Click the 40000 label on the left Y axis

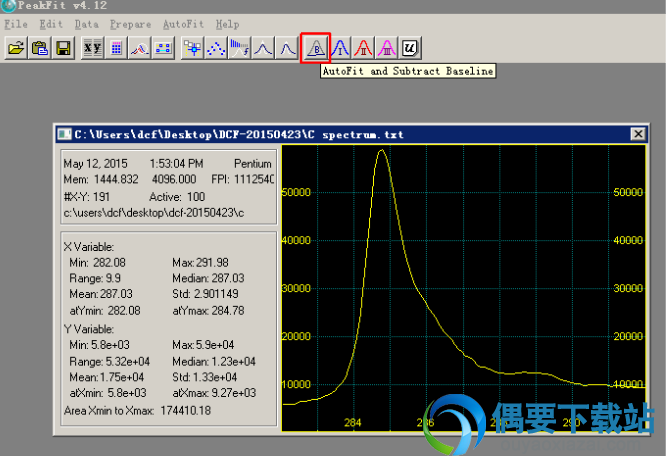point(296,240)
